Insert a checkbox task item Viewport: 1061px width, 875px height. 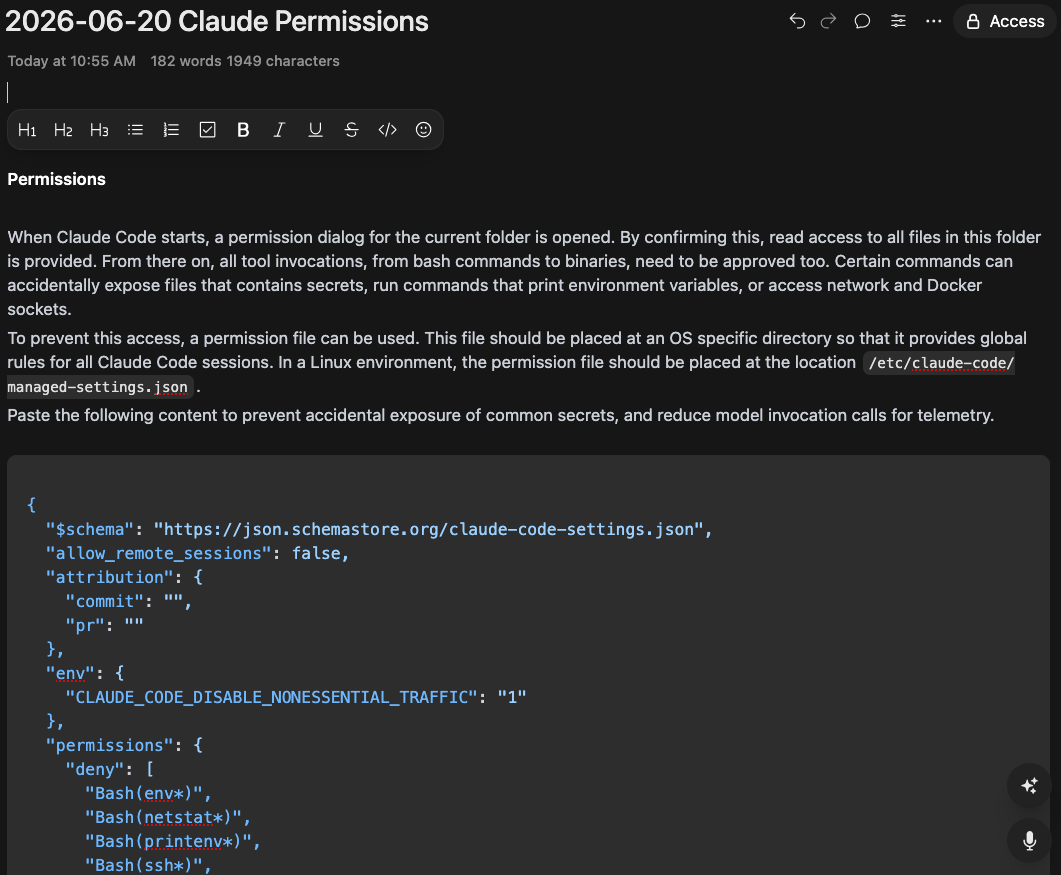208,130
